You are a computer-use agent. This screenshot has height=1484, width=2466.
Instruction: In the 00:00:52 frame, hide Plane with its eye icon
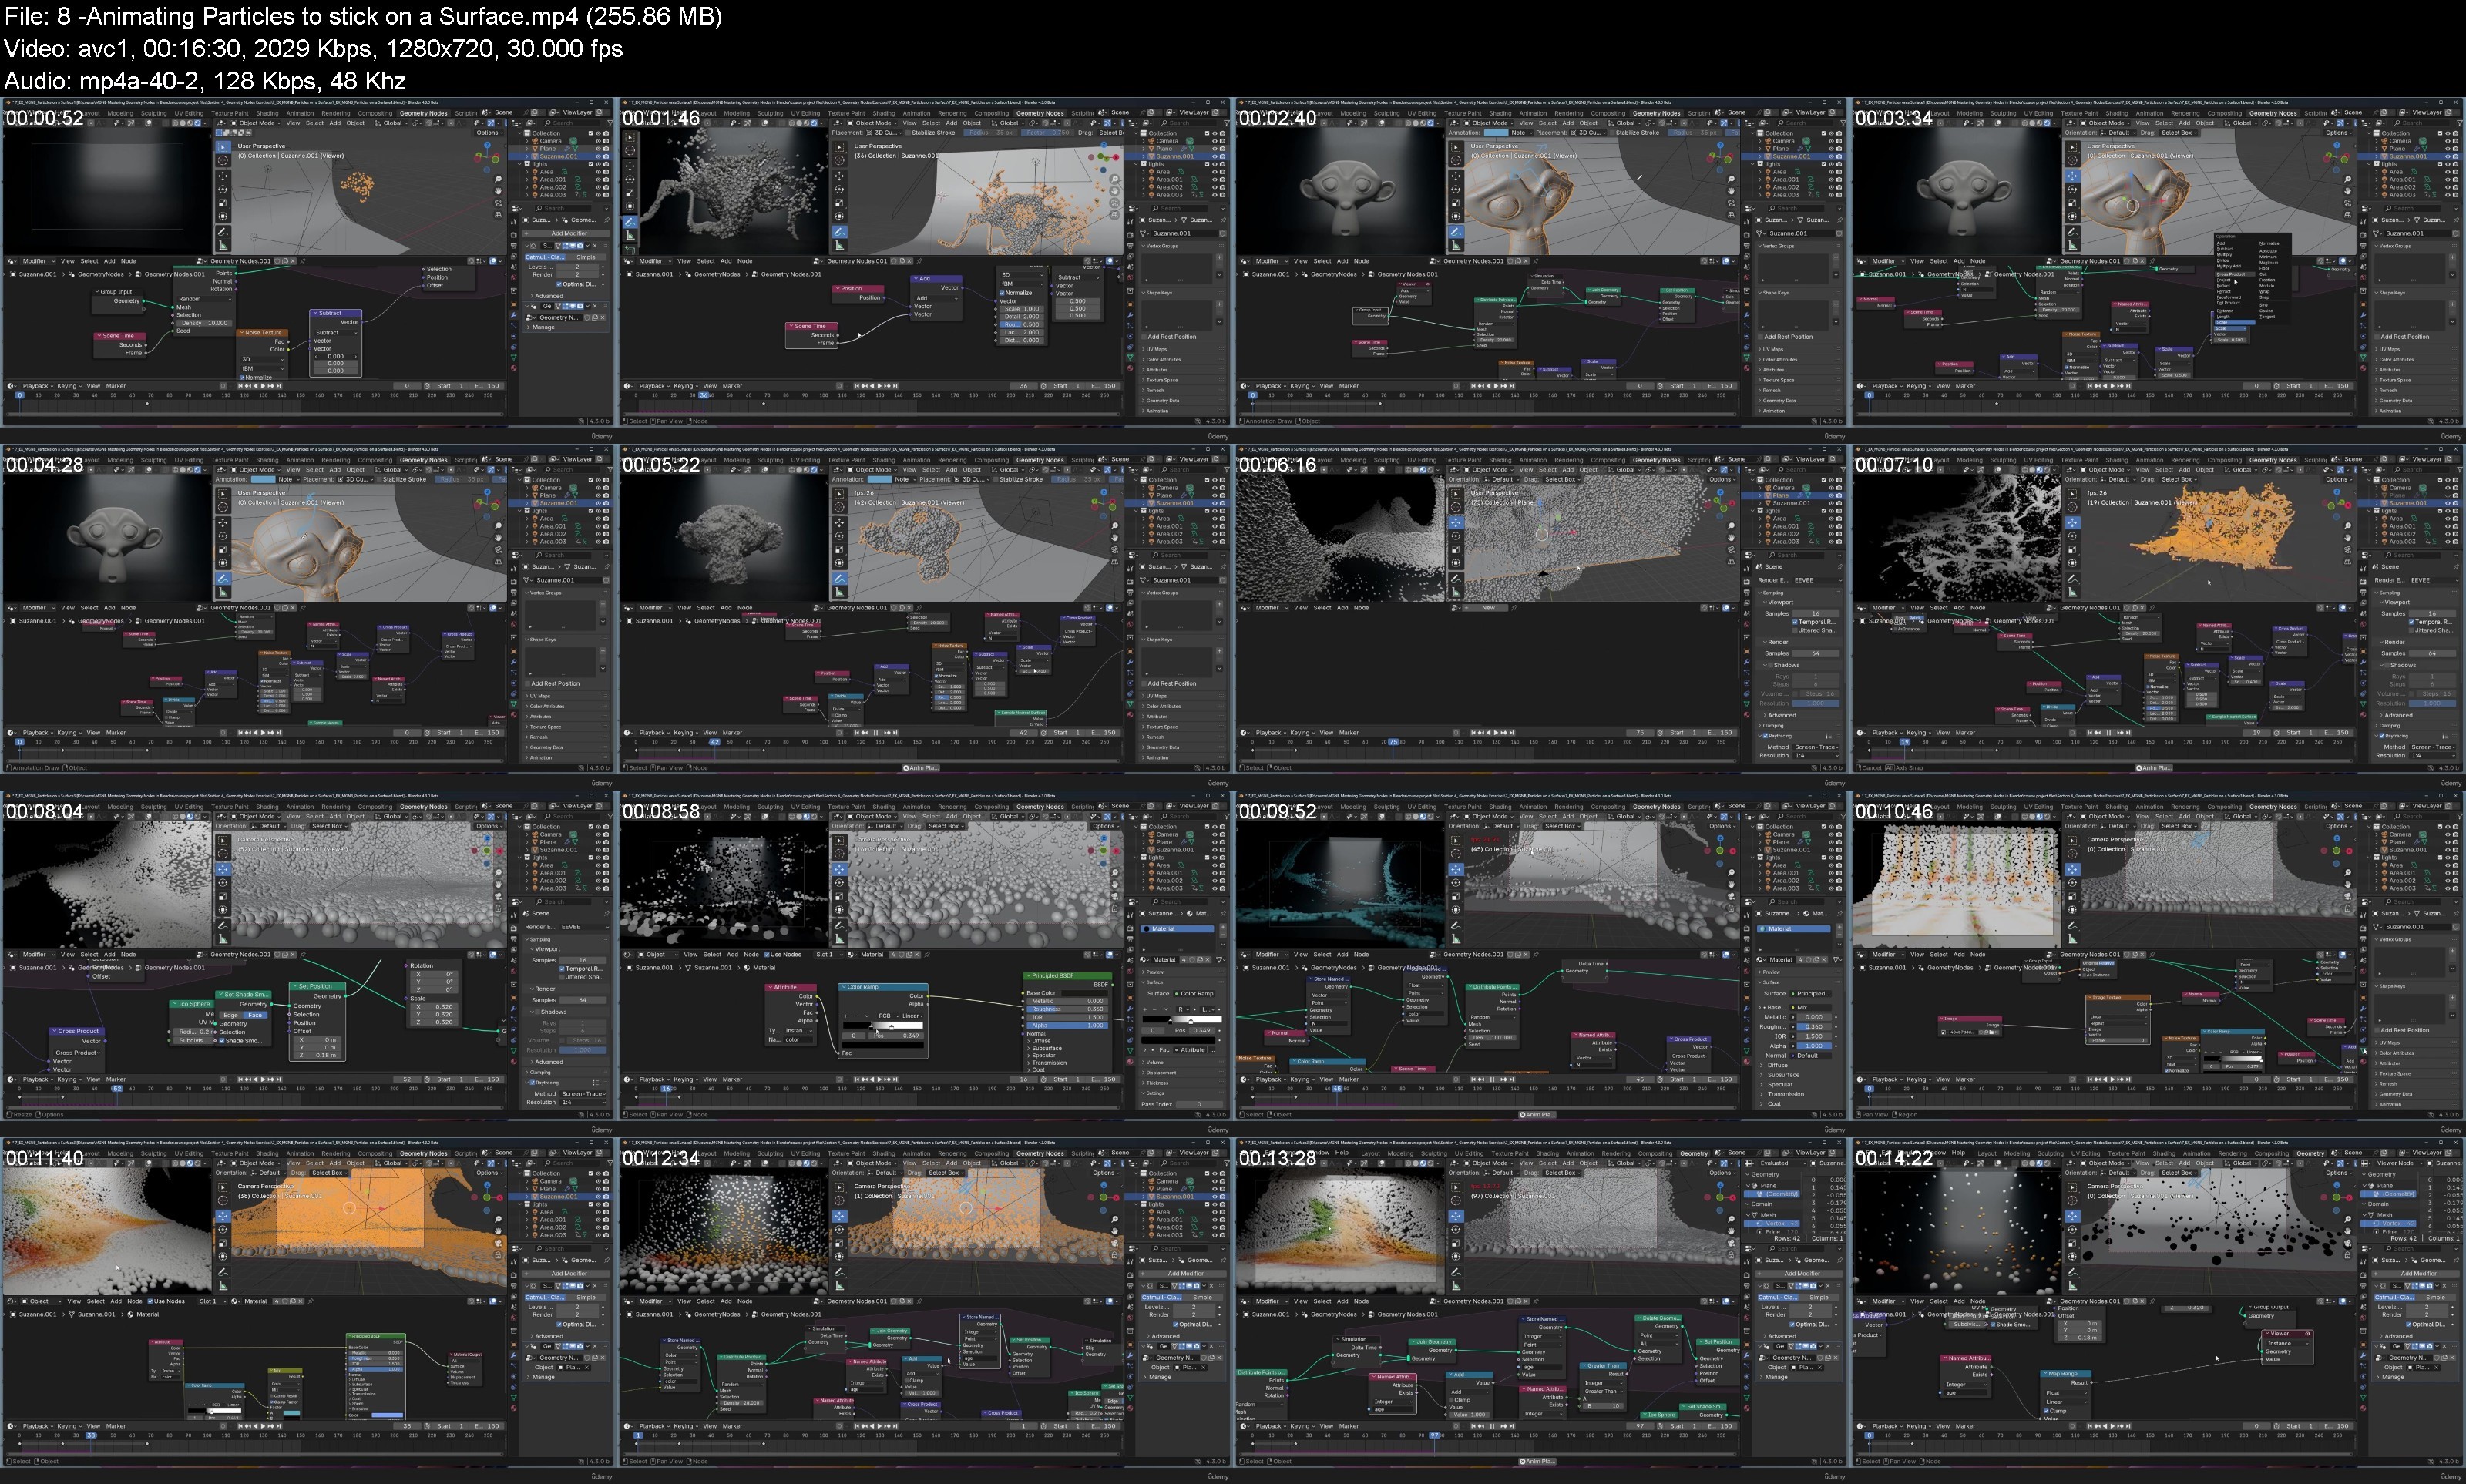(598, 149)
